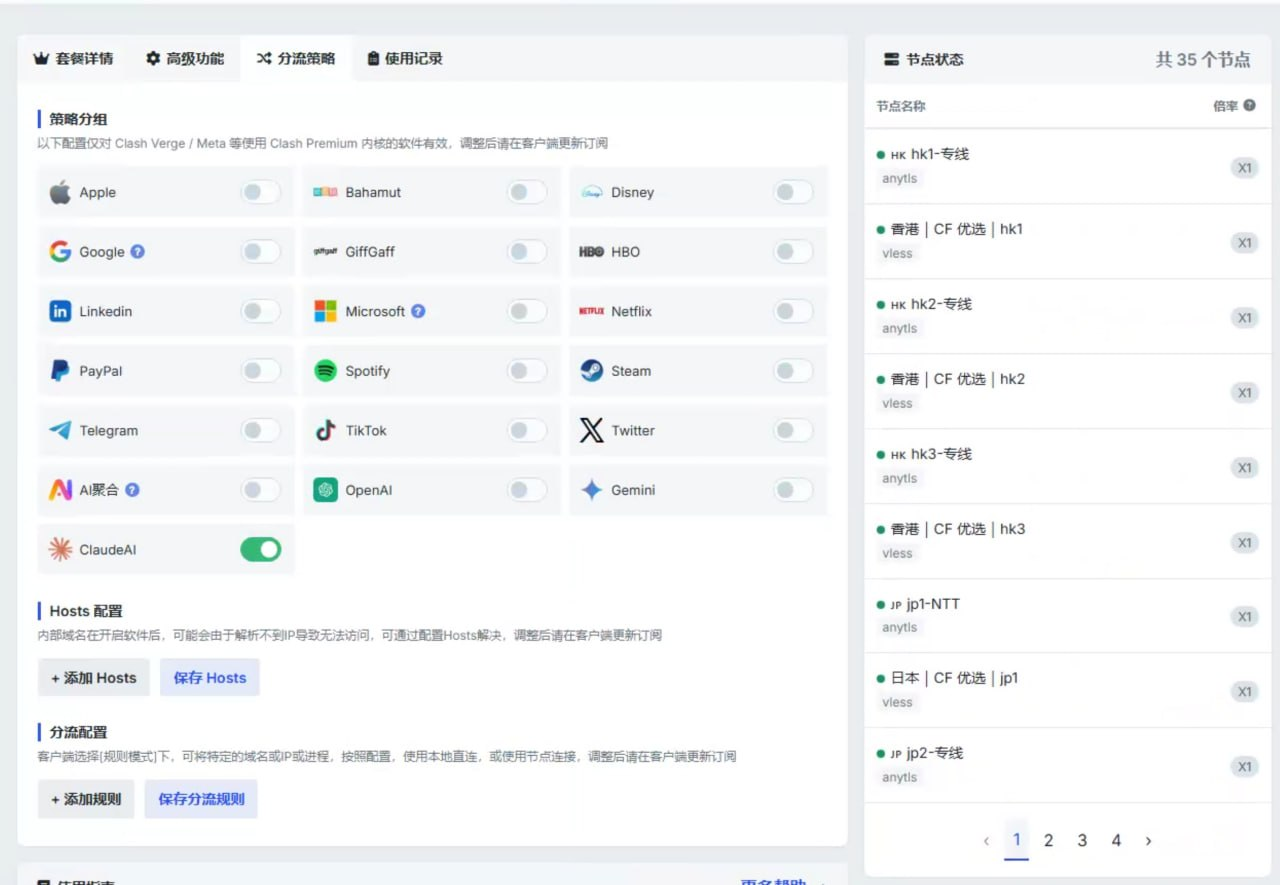
Task: Click the help icon next to Google
Action: (138, 252)
